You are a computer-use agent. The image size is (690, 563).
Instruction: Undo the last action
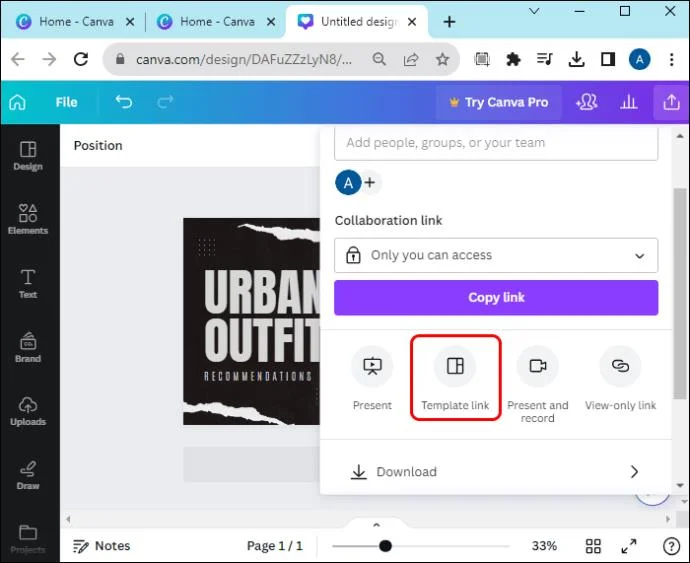coord(124,102)
